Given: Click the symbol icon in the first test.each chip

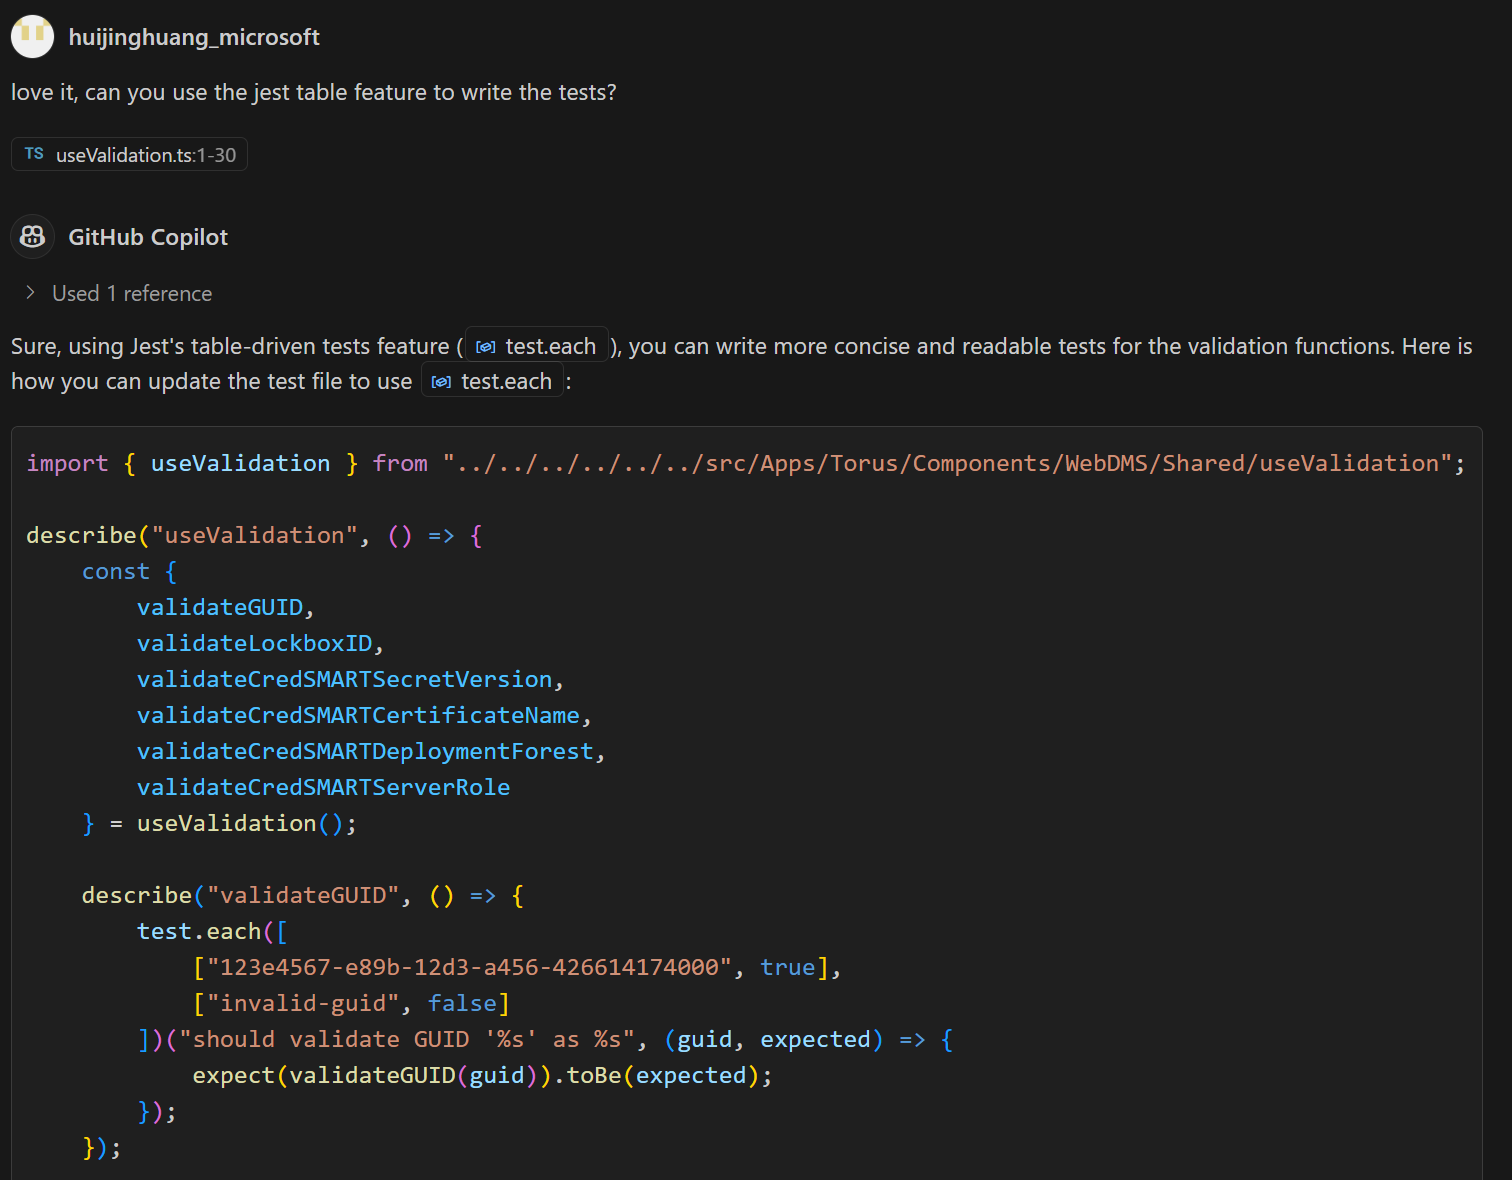Looking at the screenshot, I should pos(486,347).
